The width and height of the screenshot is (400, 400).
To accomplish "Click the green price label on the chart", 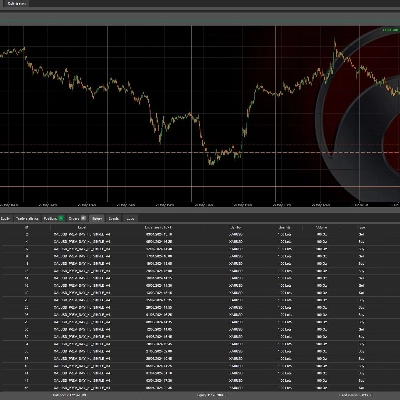I will [x=391, y=30].
